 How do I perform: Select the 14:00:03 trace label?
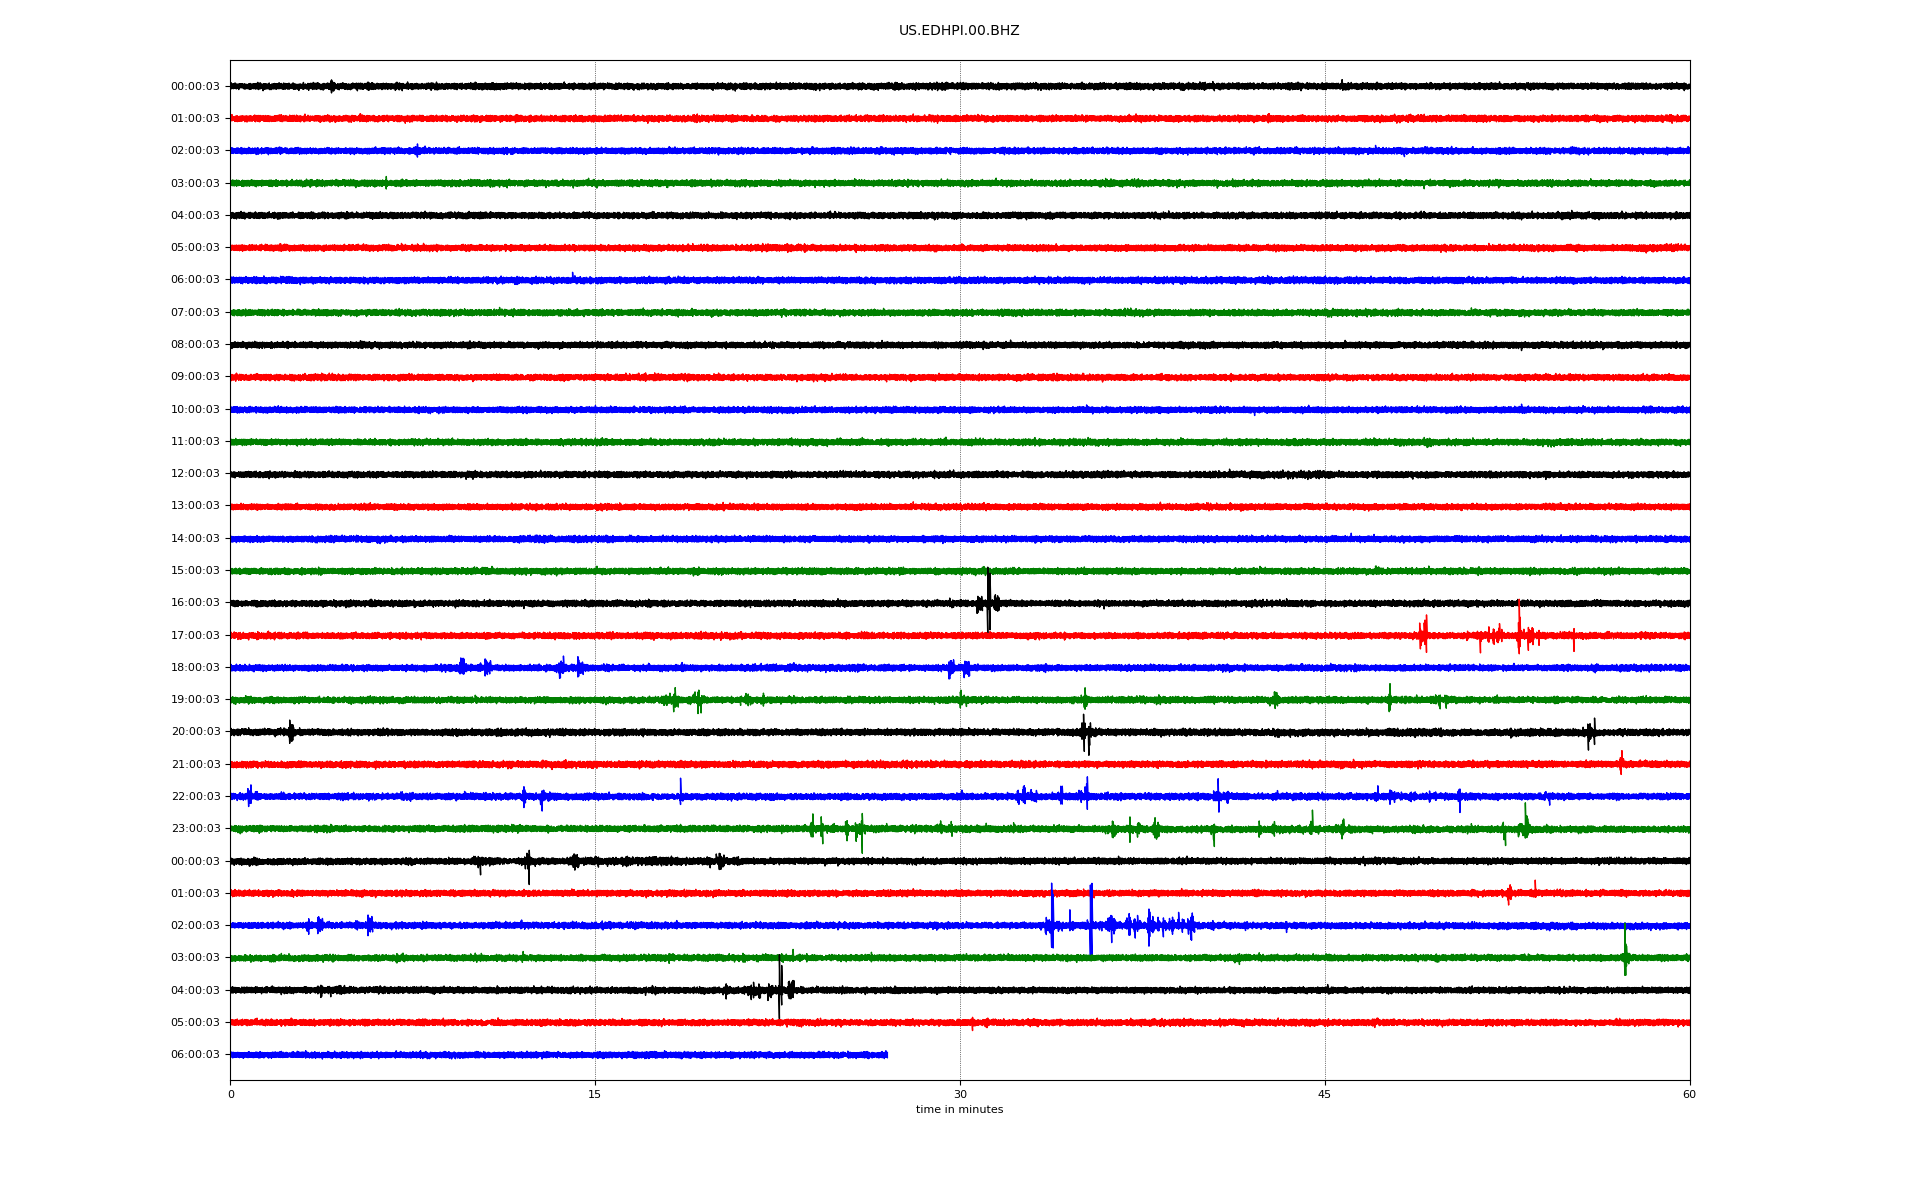[x=195, y=538]
